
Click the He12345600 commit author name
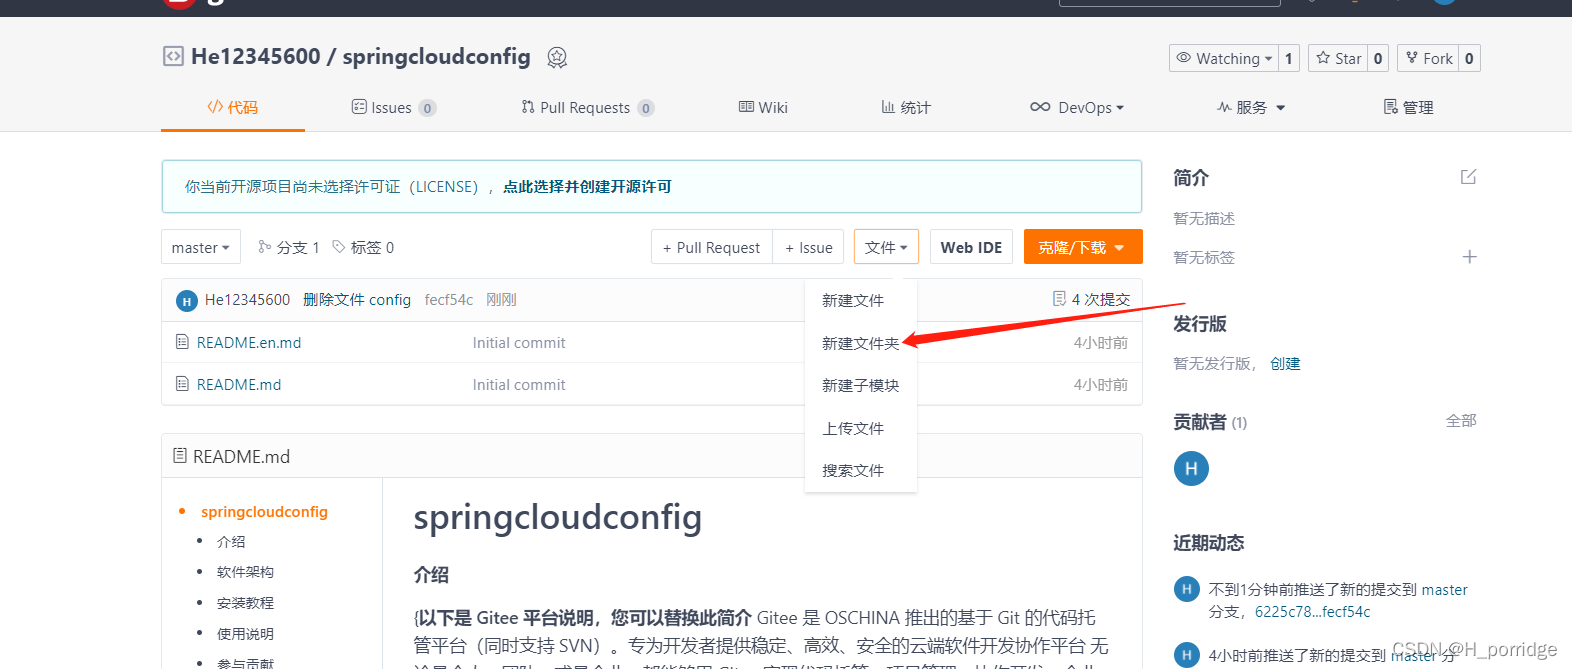[247, 299]
